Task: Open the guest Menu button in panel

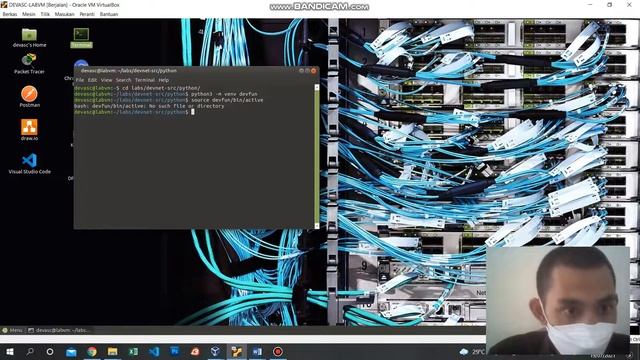Action: click(12, 330)
